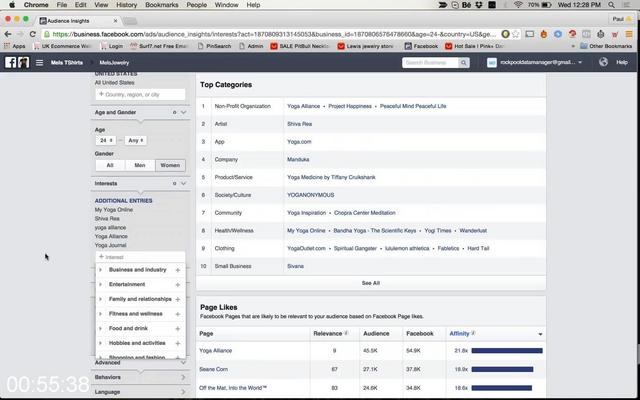Click the Off the Mat affinity bar
Image resolution: width=640 pixels, height=400 pixels.
tap(502, 388)
